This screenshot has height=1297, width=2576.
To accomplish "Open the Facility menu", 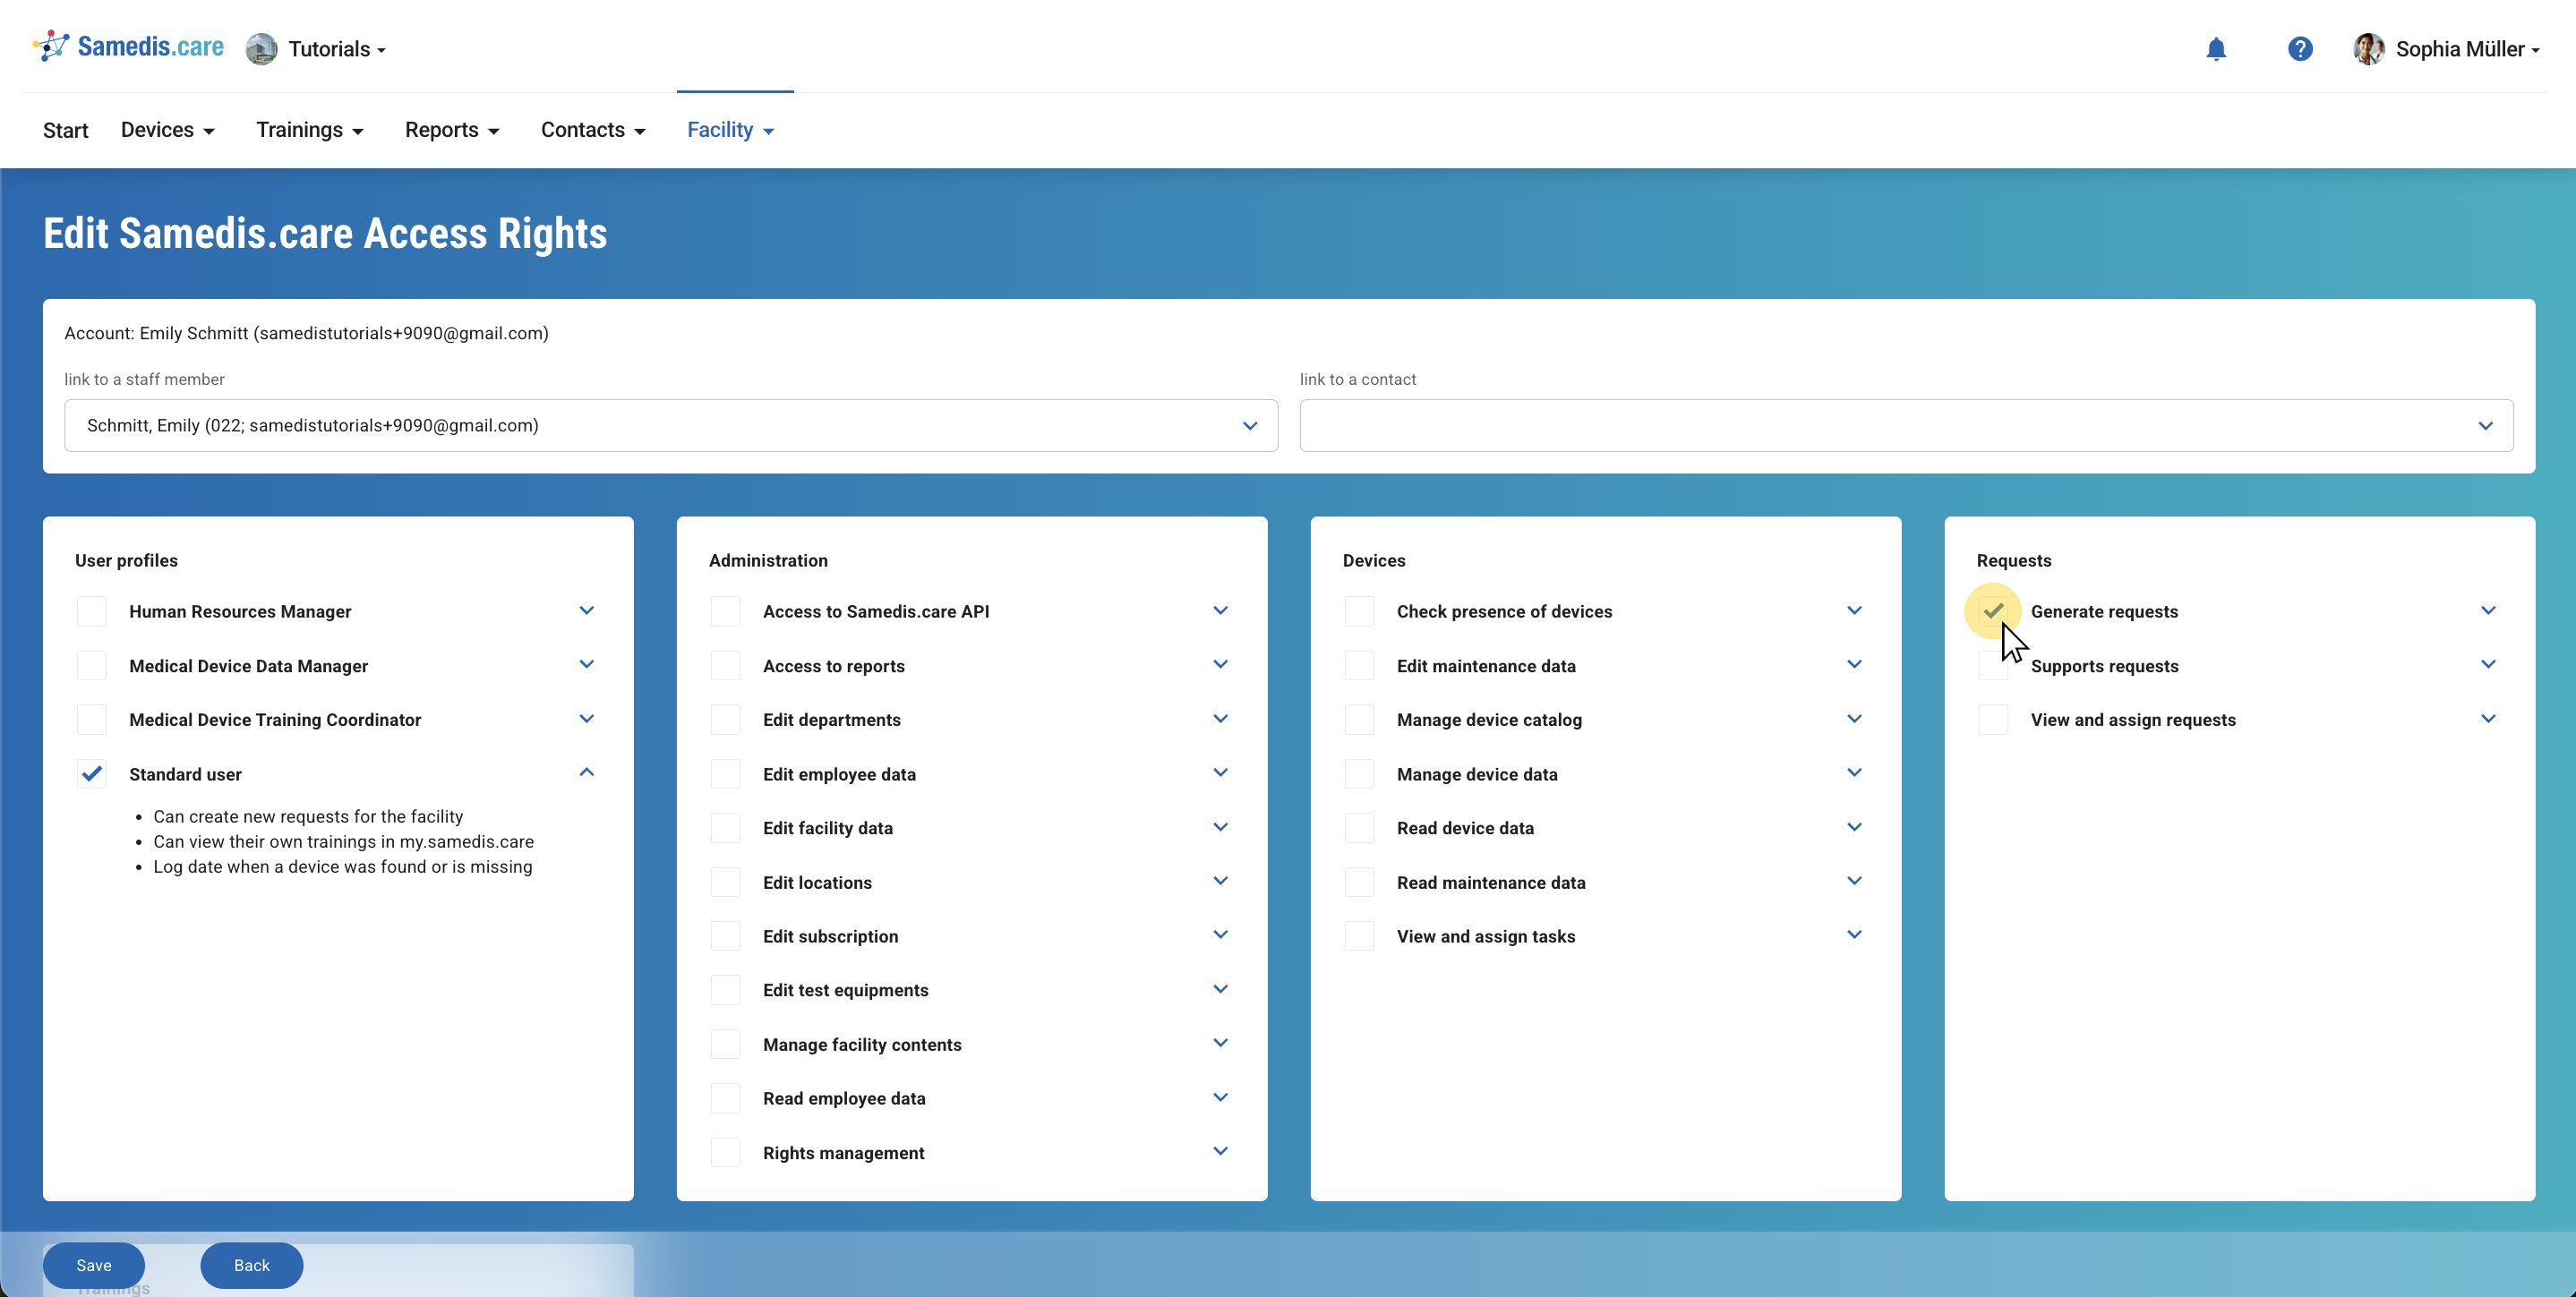I will (x=731, y=130).
